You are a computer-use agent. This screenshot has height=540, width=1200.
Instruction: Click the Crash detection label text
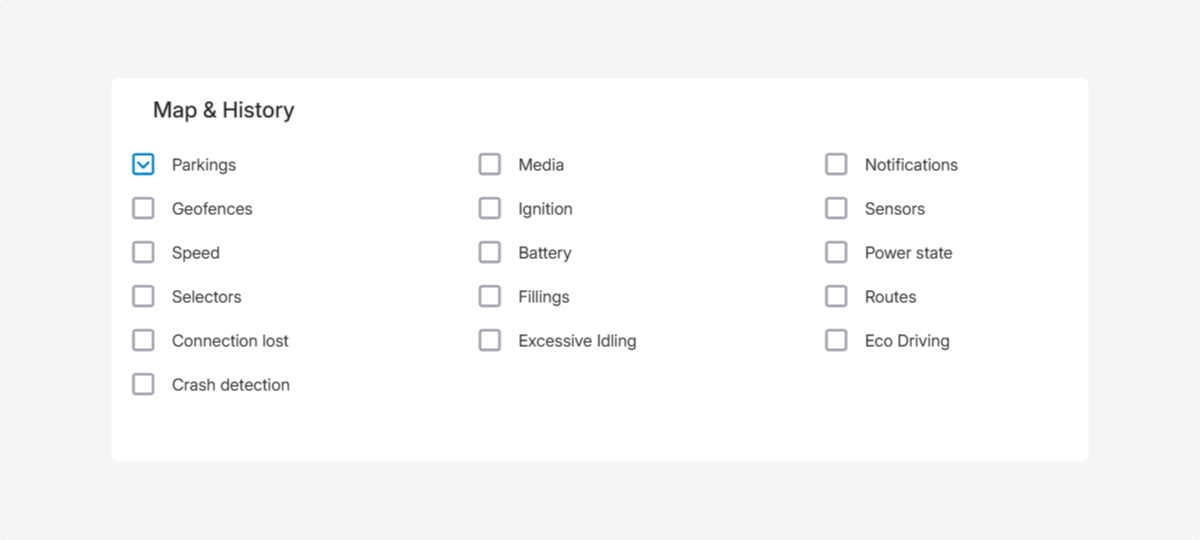[230, 385]
